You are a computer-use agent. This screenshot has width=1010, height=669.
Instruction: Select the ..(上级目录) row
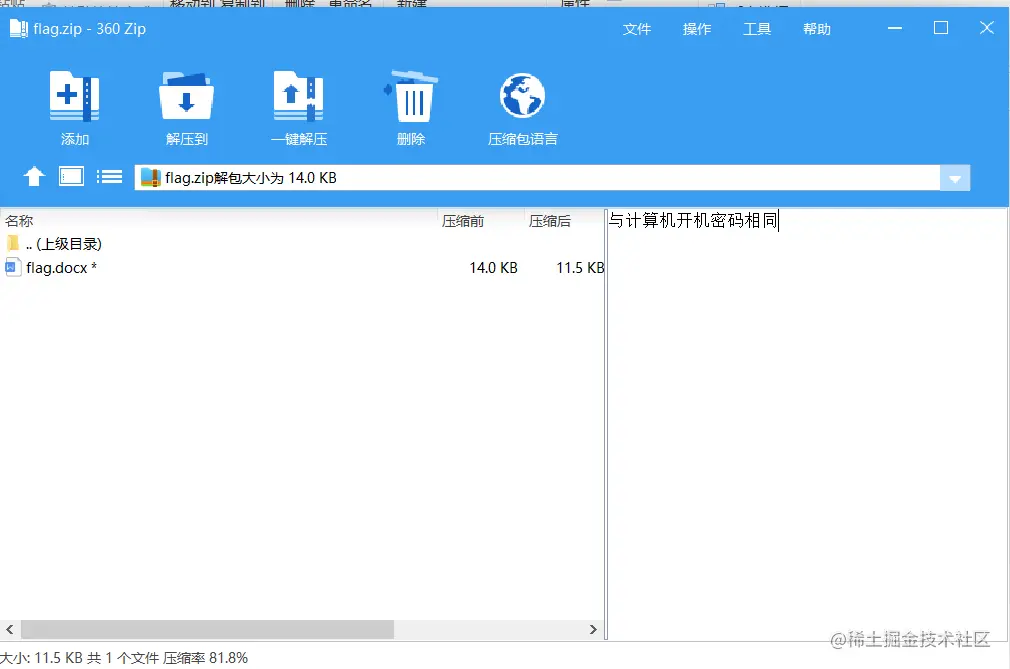click(x=302, y=243)
